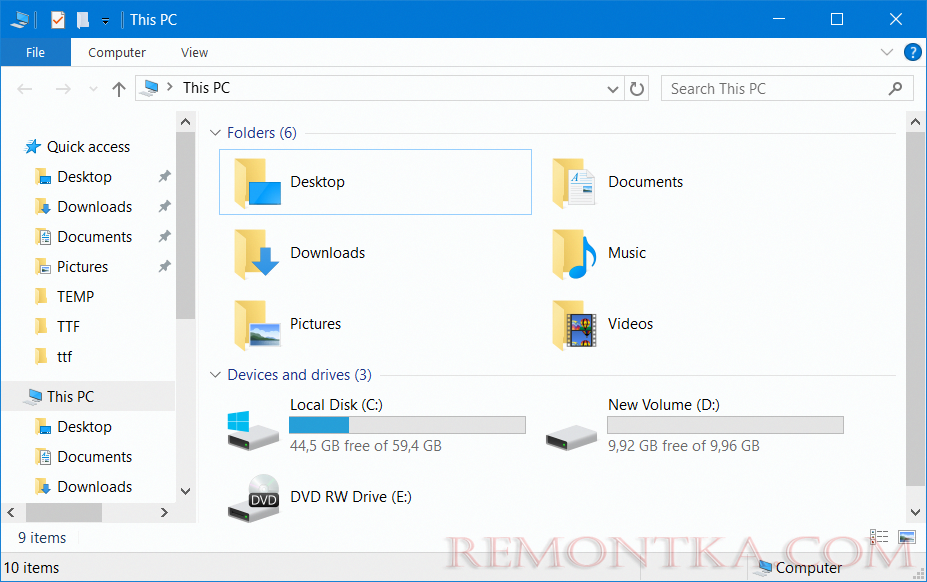Open the Music folder
The height and width of the screenshot is (582, 927).
click(x=599, y=253)
